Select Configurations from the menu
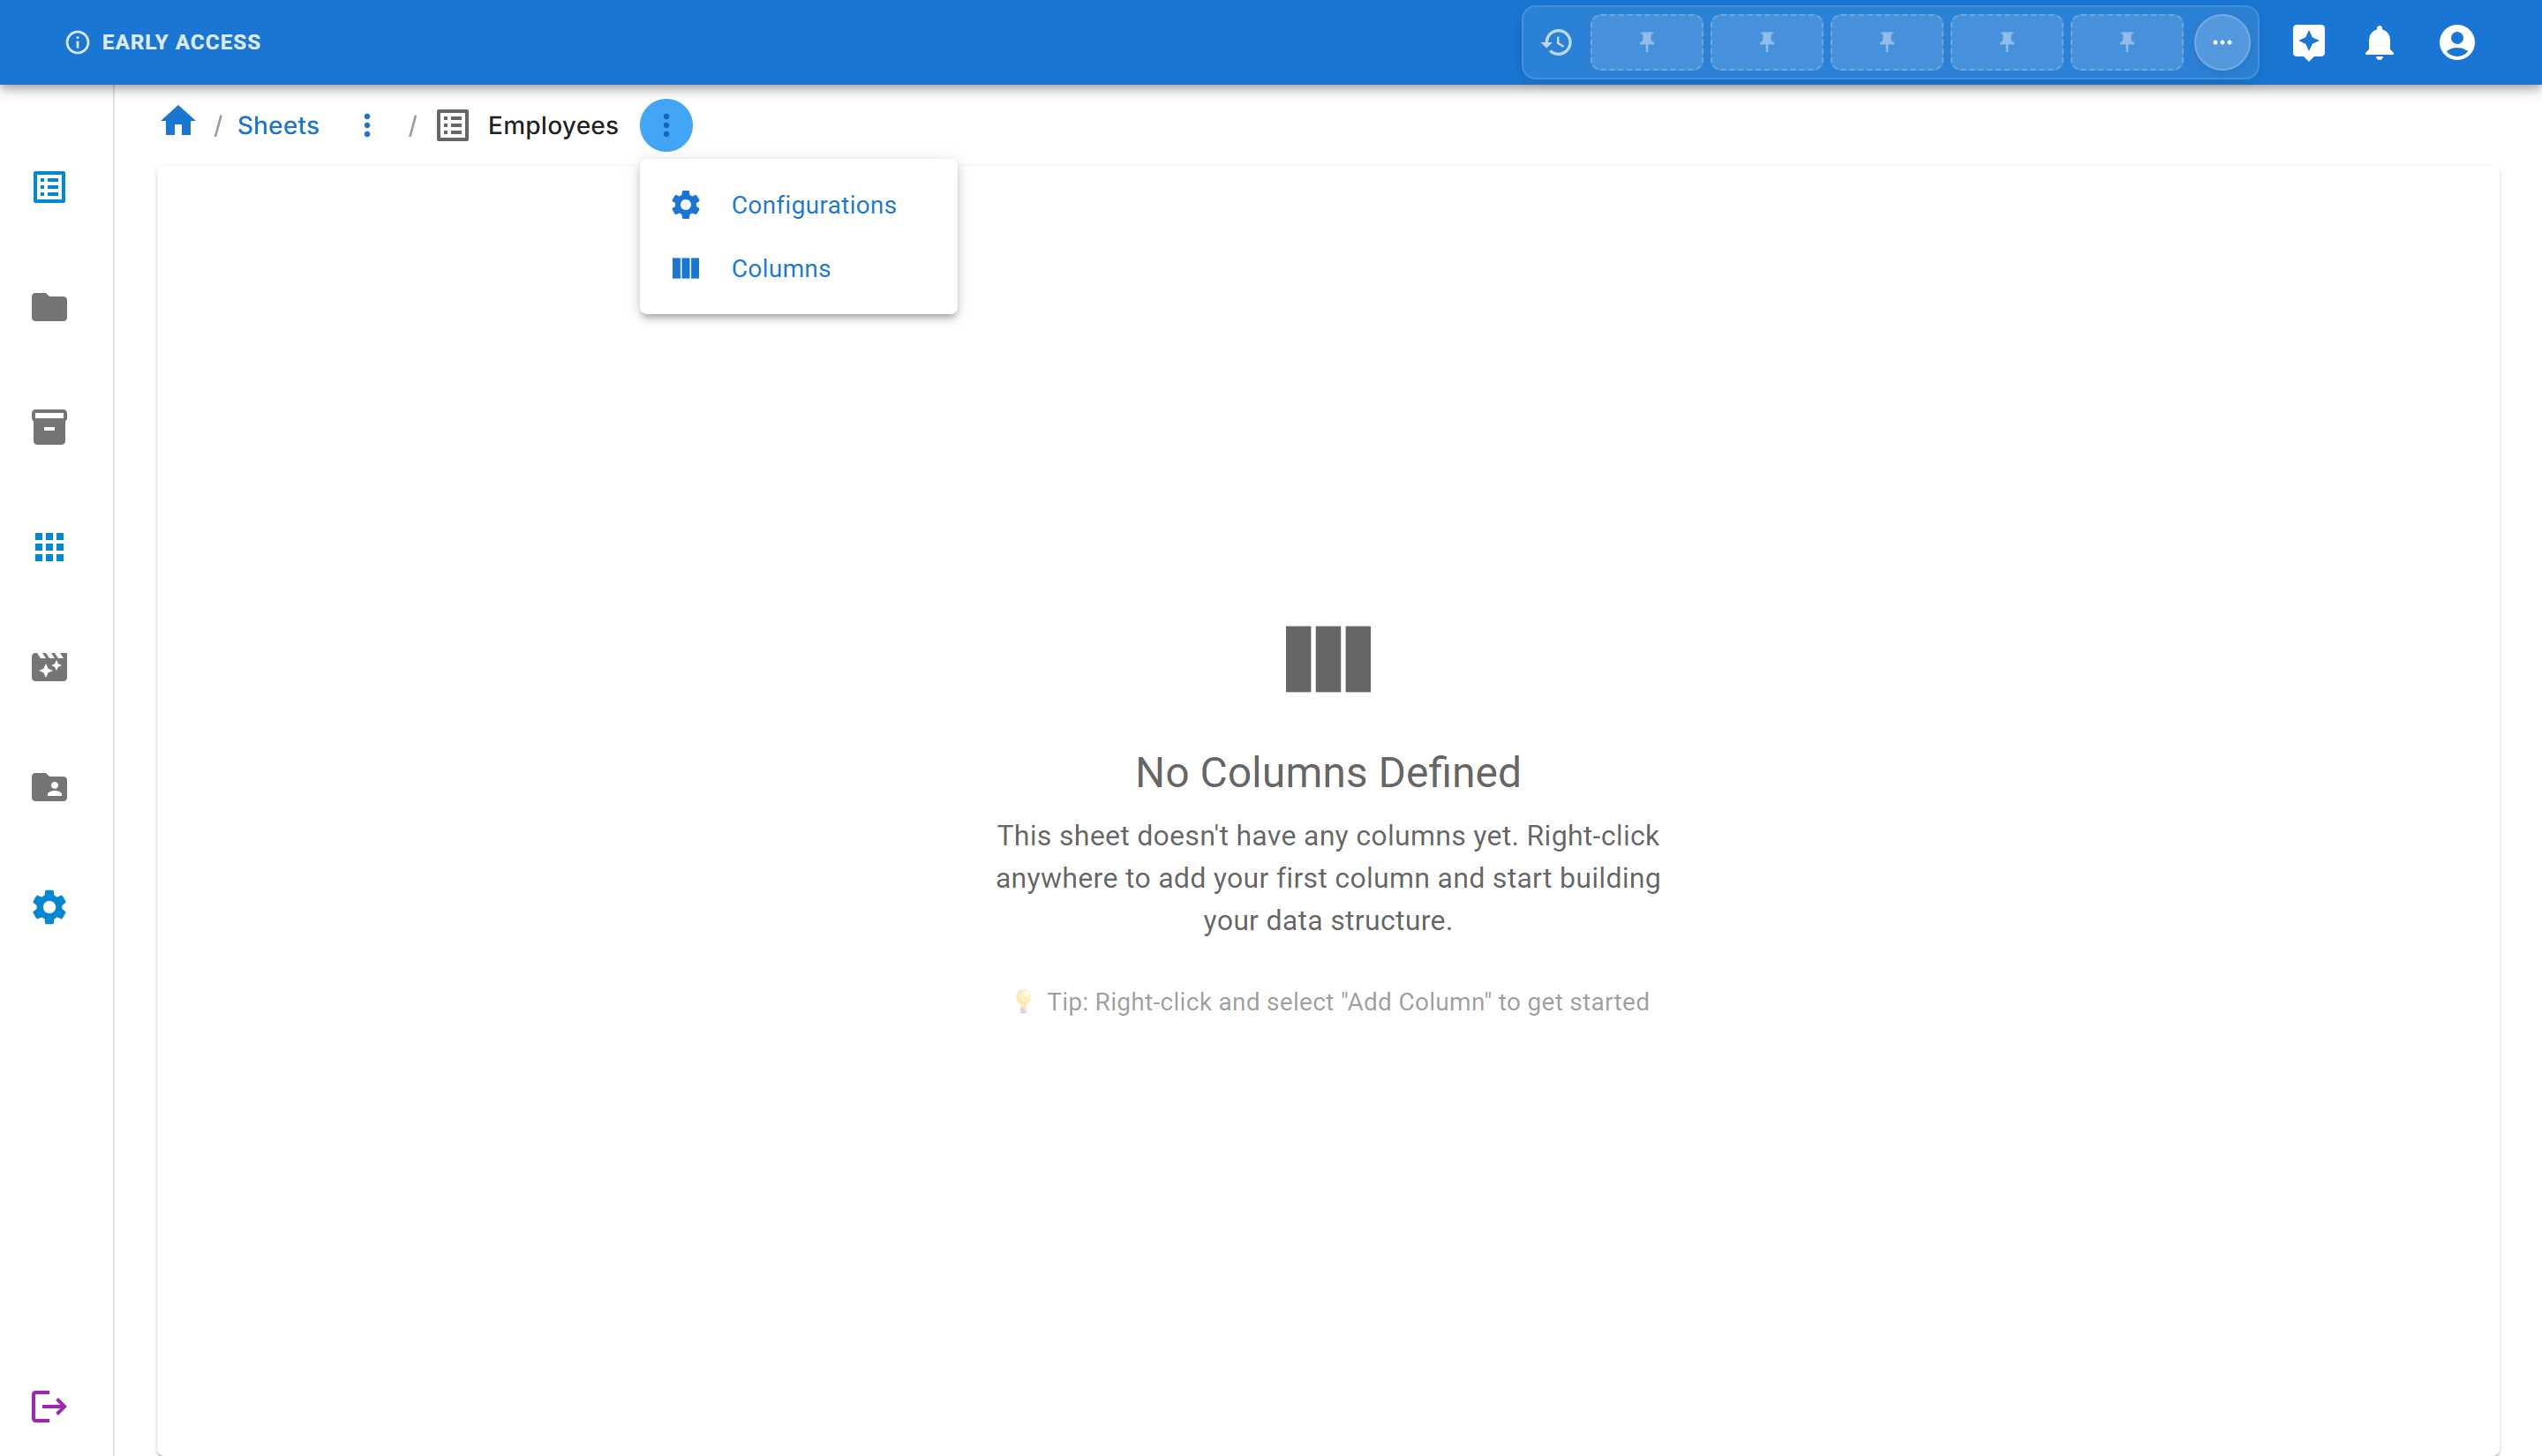2542x1456 pixels. click(x=813, y=205)
